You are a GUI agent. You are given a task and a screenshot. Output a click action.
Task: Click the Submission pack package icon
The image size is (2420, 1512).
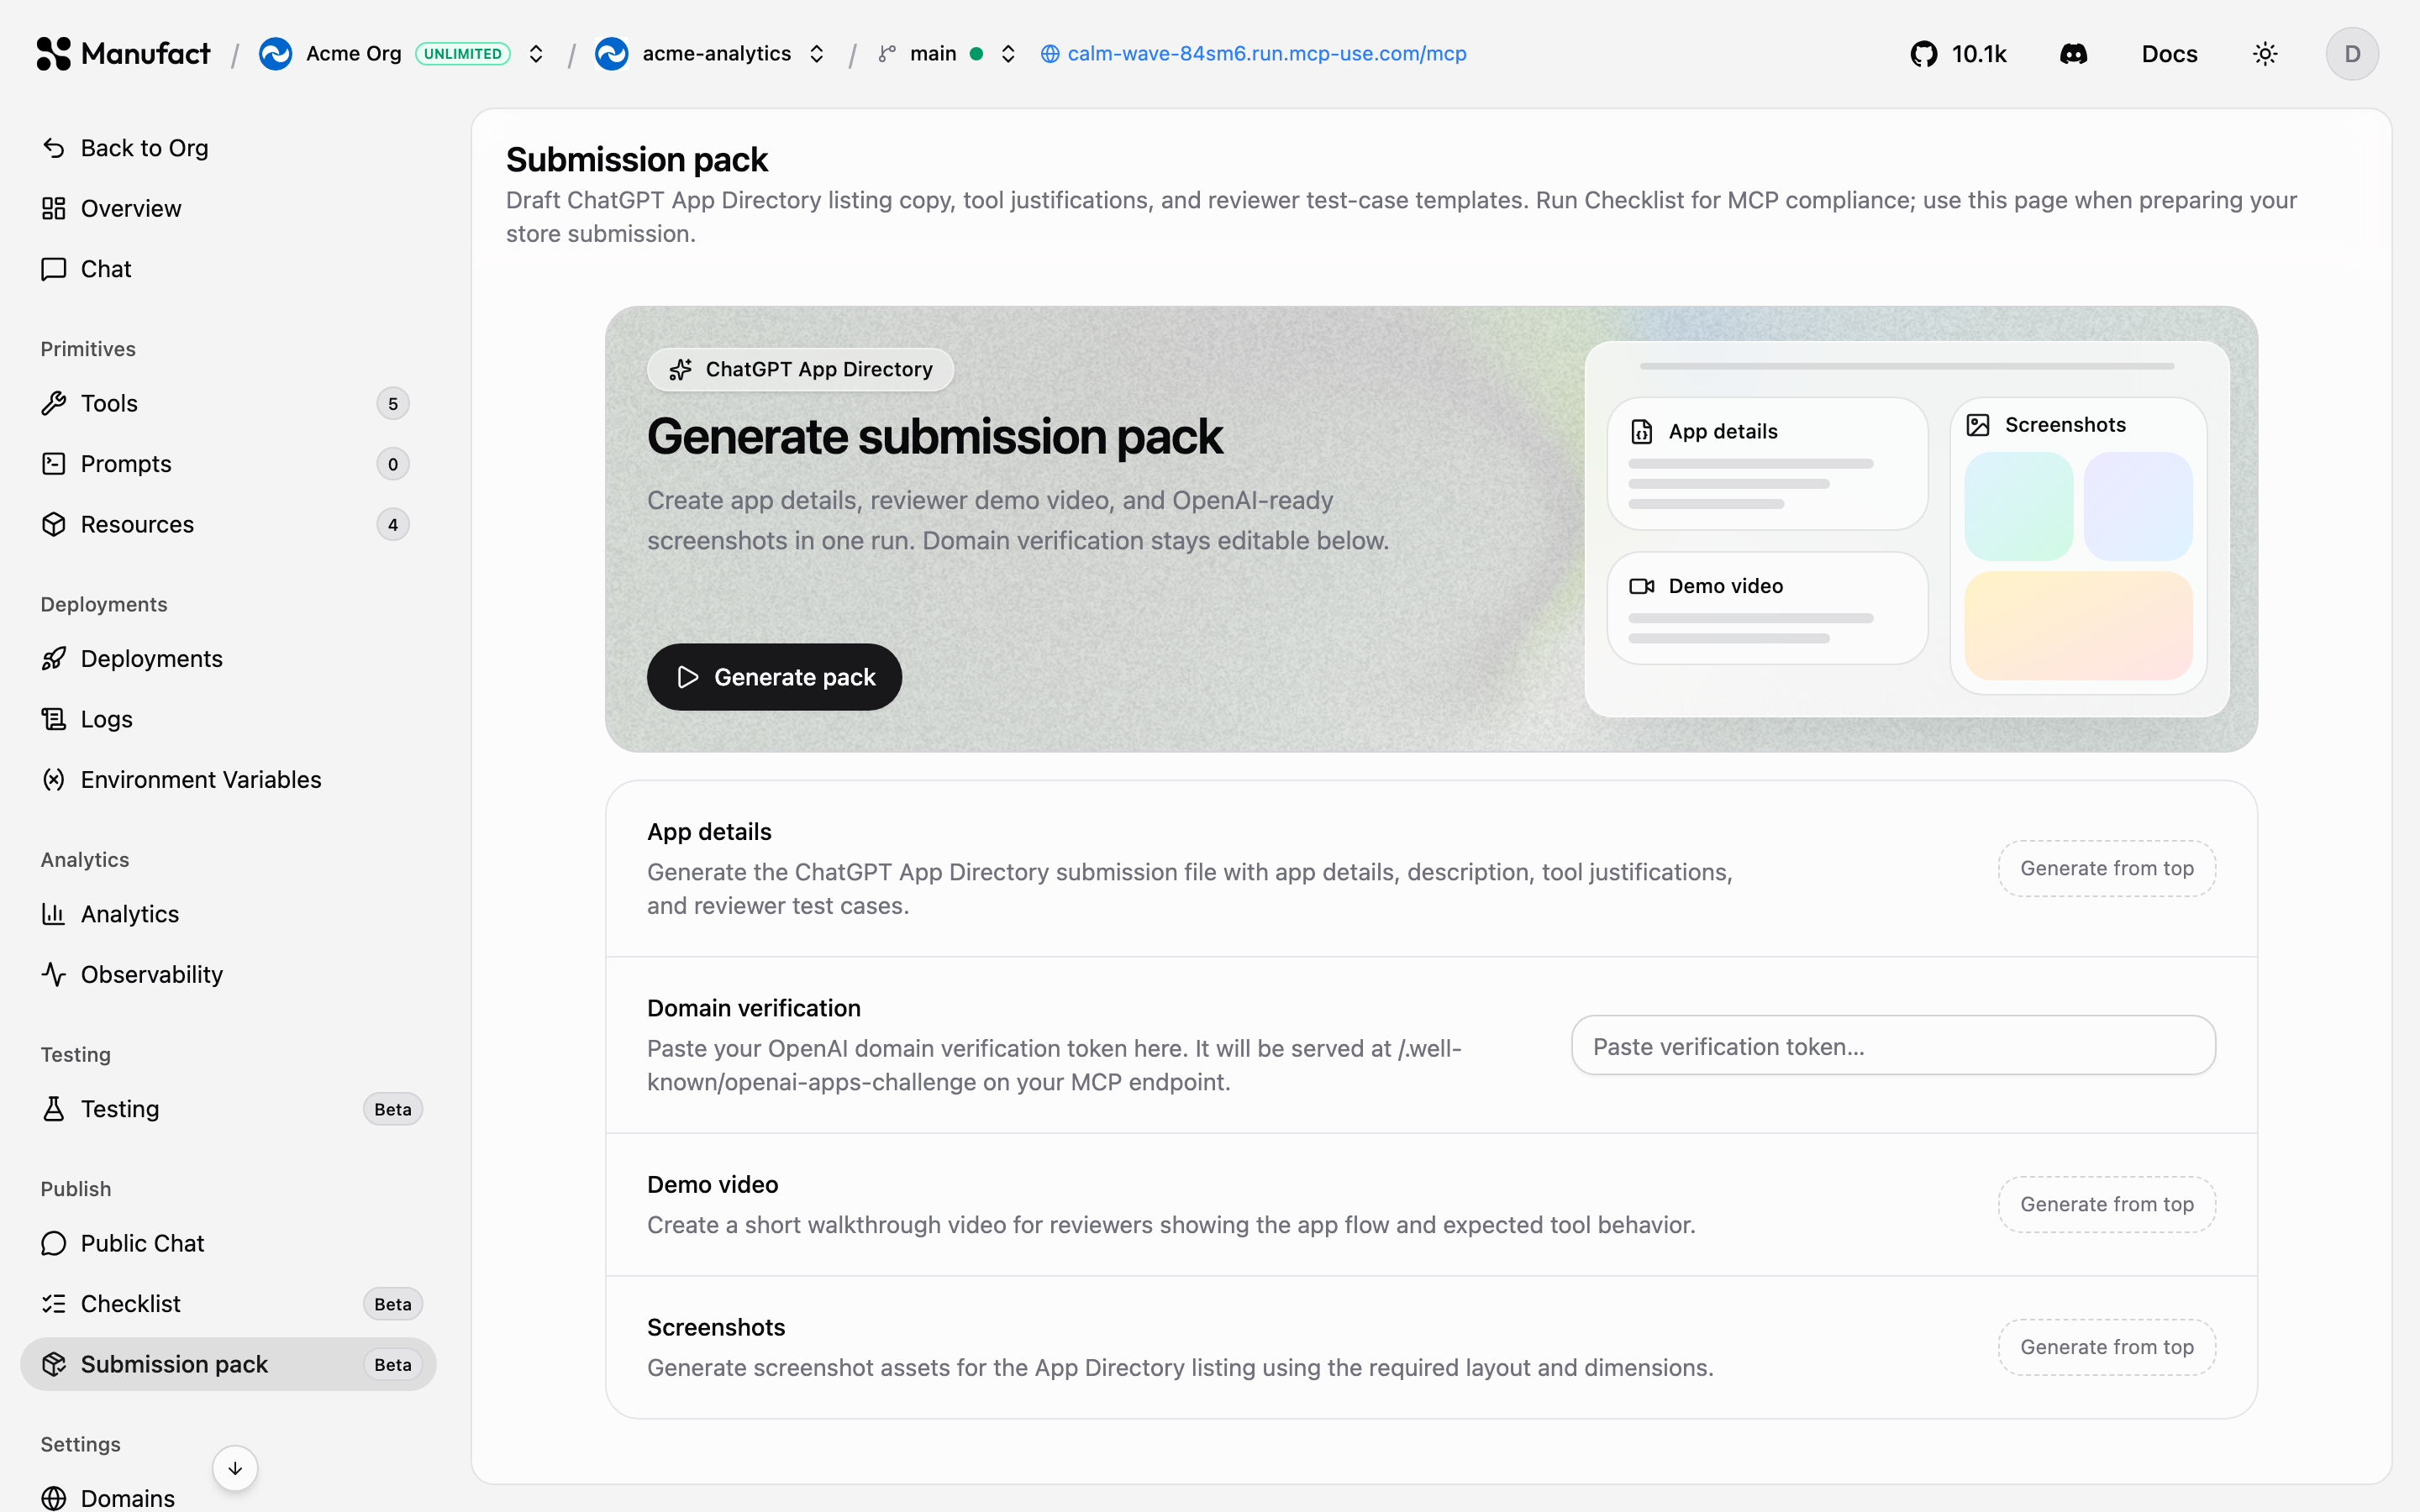[x=54, y=1364]
